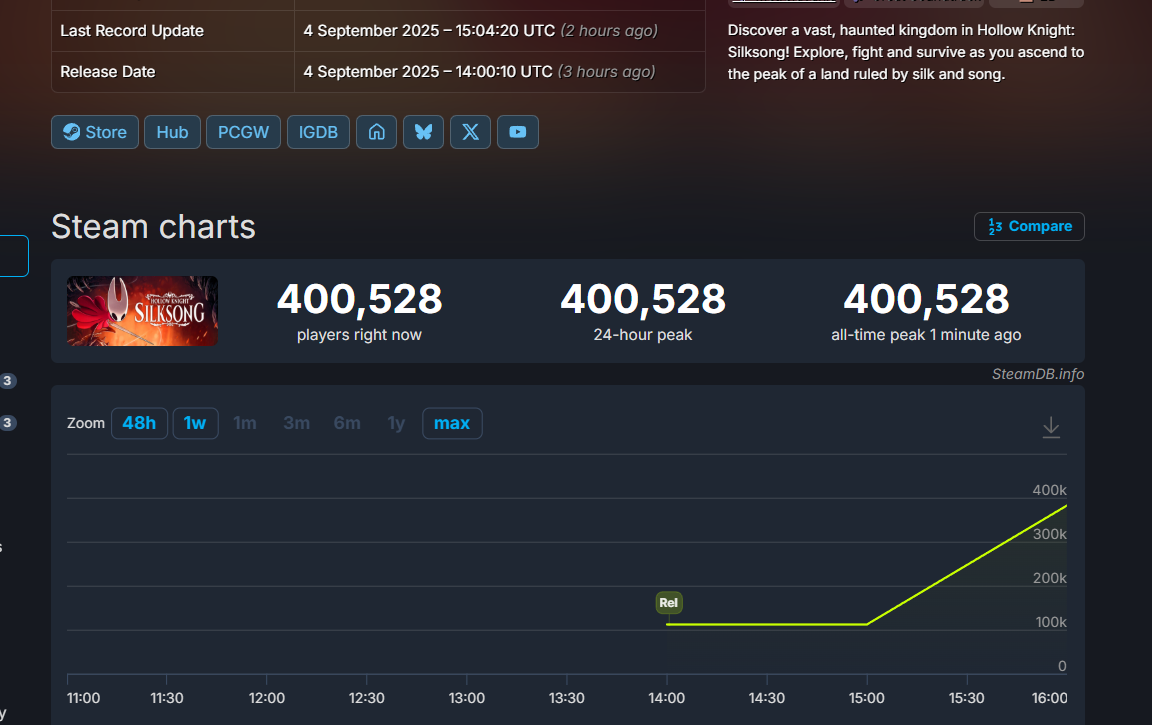Open the Bluesky butterfly icon link
This screenshot has width=1152, height=725.
pyautogui.click(x=423, y=132)
